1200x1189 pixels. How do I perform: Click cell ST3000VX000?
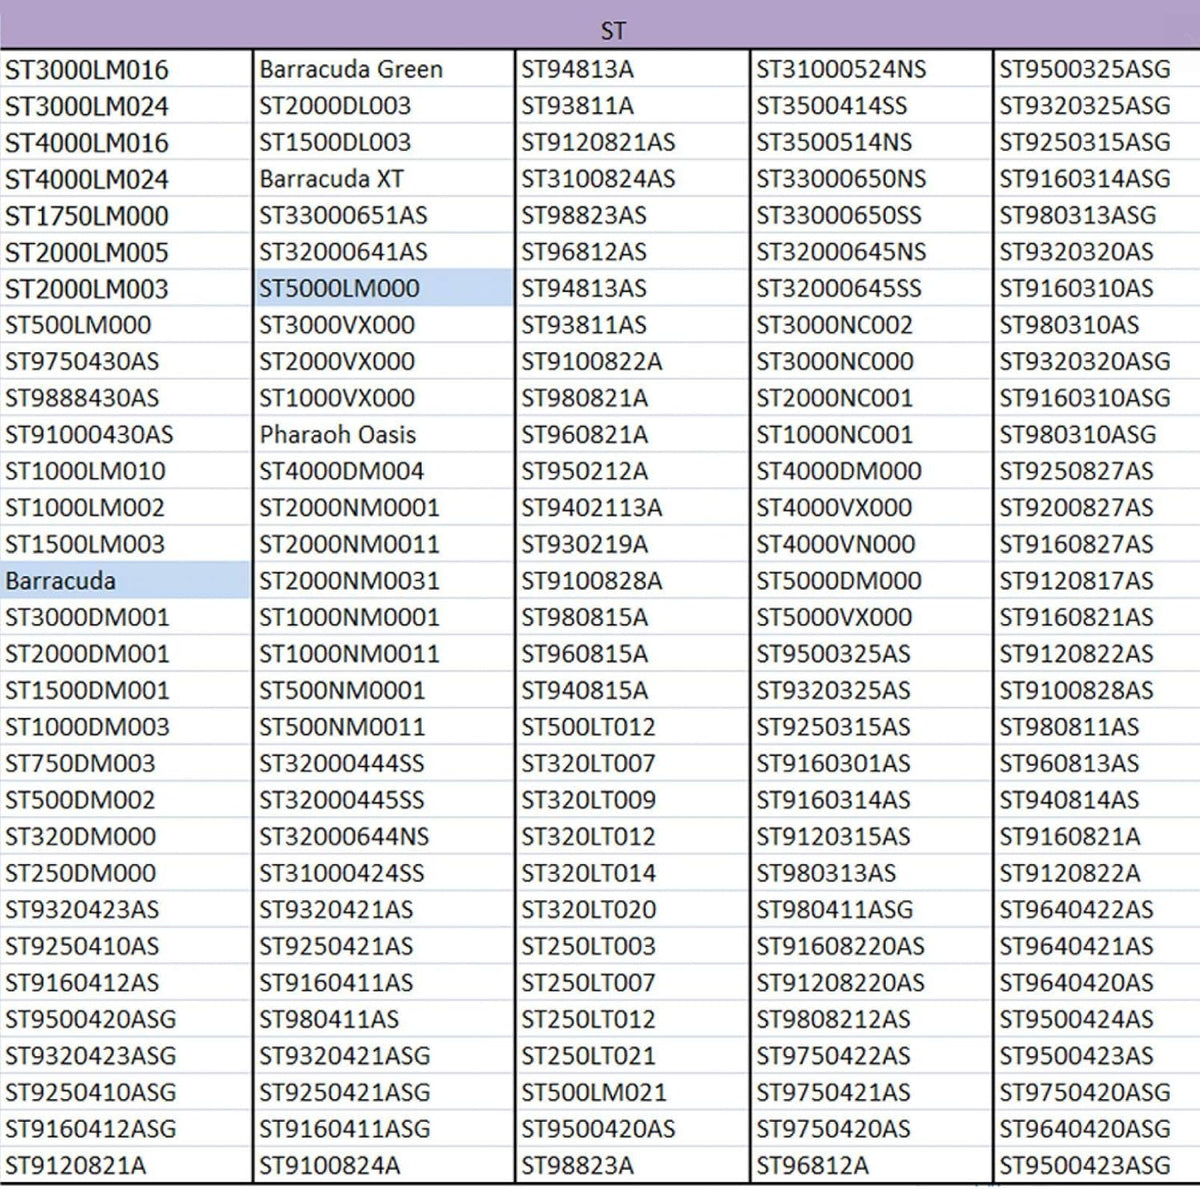(385, 325)
